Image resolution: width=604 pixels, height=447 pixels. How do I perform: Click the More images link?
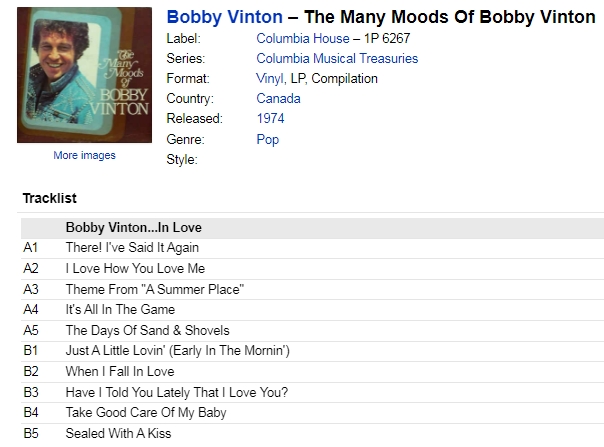click(84, 155)
